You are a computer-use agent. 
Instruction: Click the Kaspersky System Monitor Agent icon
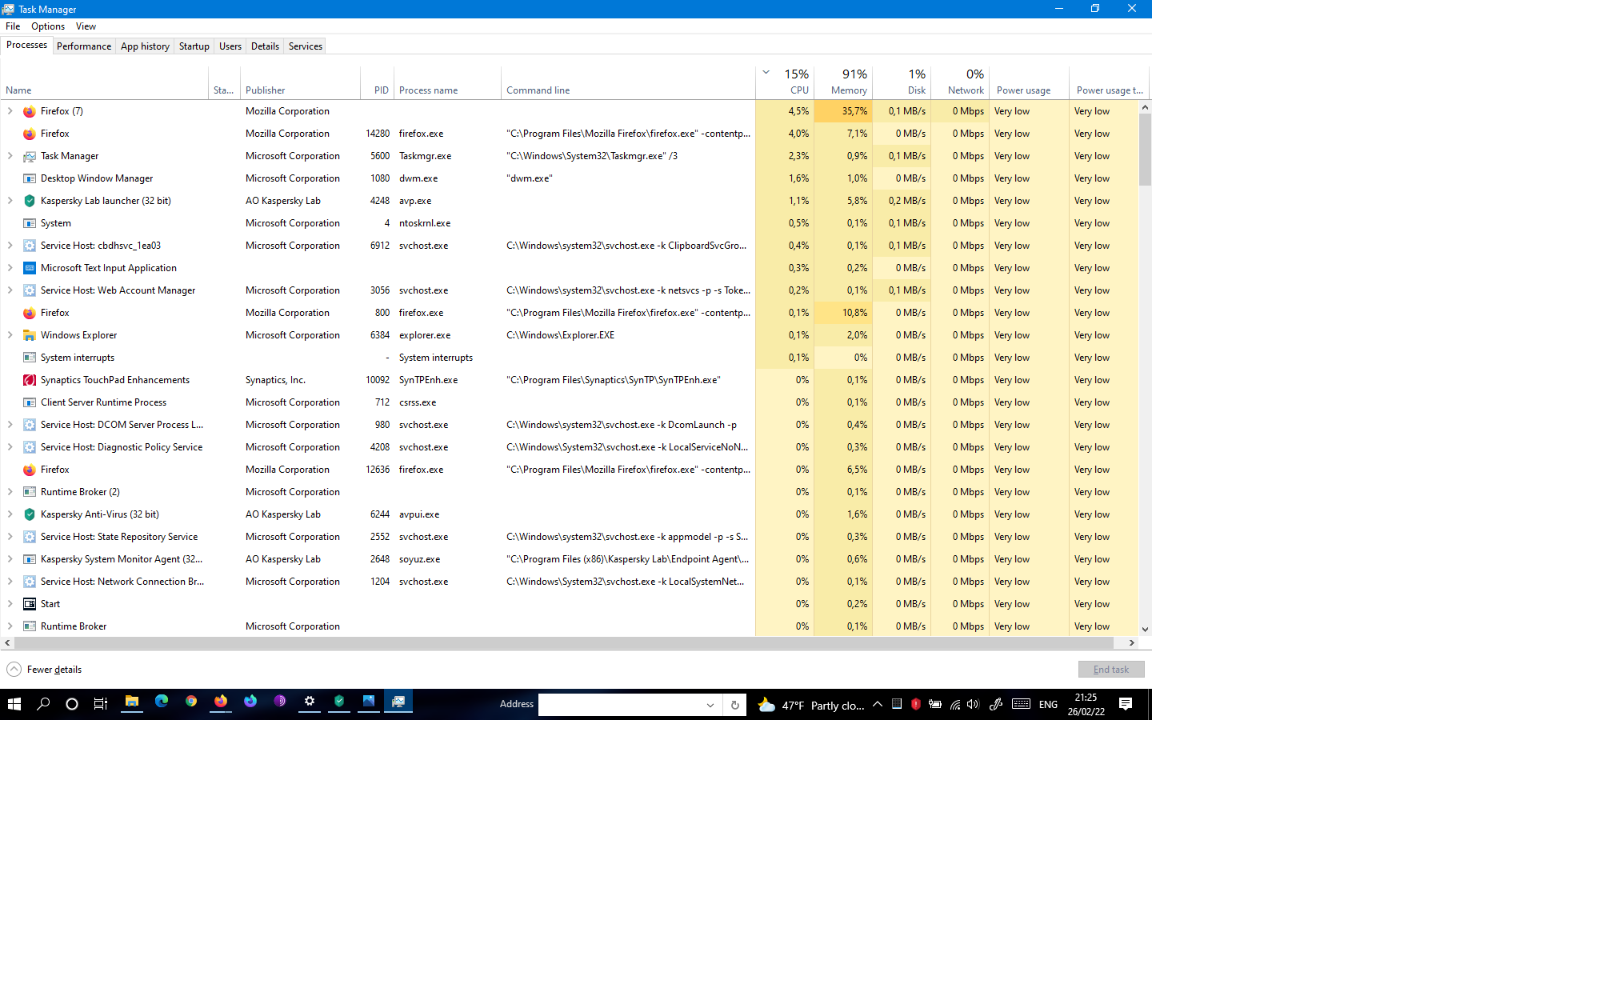[x=29, y=559]
